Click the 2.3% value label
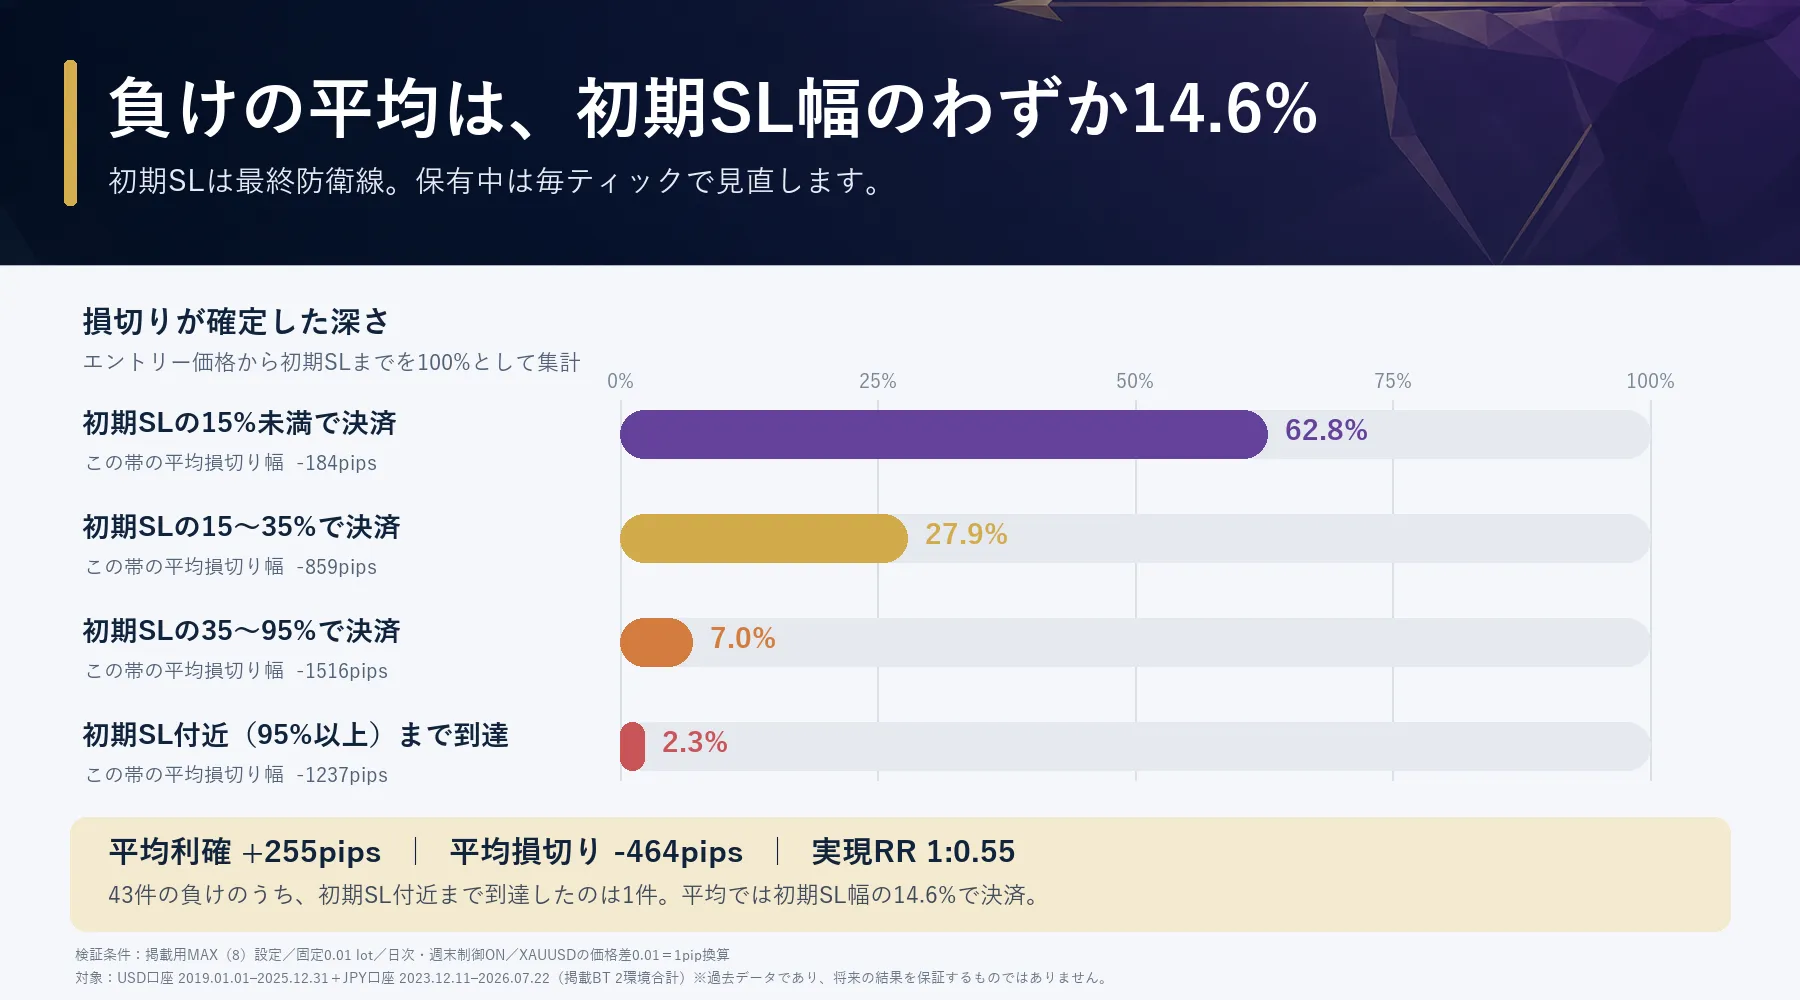 pos(694,742)
